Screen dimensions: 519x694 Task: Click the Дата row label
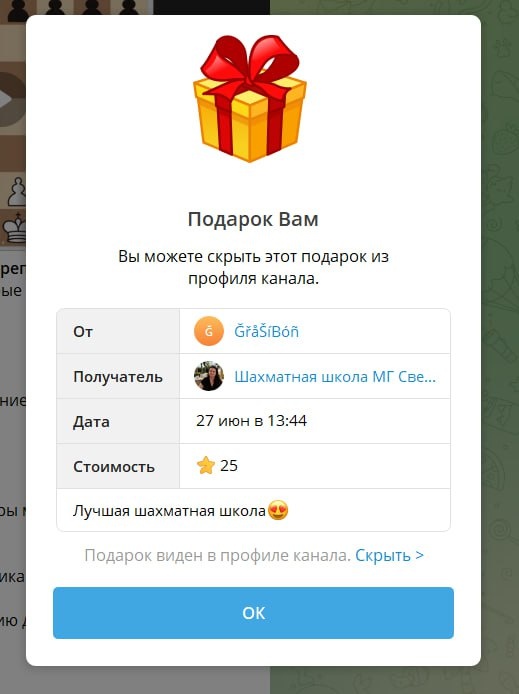point(91,422)
